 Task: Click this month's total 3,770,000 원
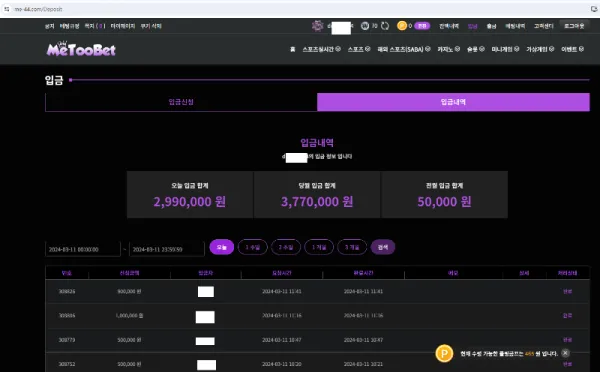point(317,202)
